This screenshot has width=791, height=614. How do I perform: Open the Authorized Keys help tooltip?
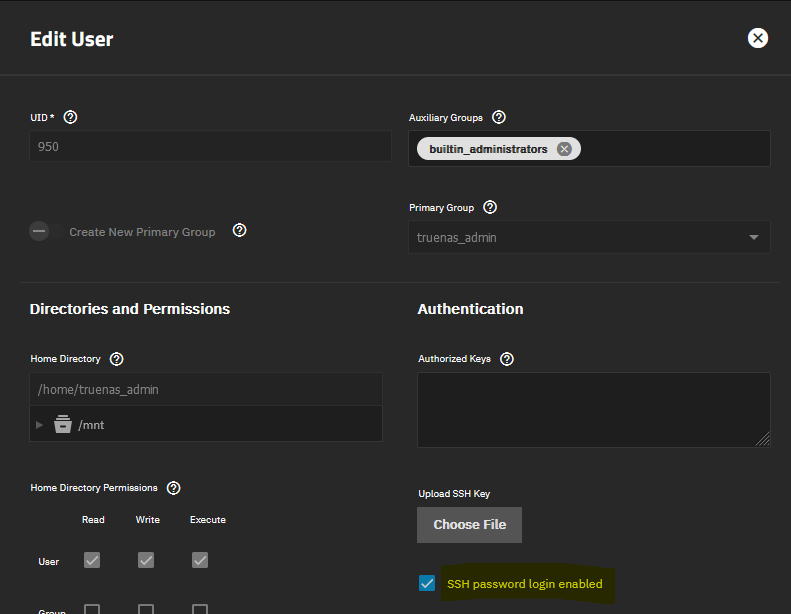(x=507, y=358)
